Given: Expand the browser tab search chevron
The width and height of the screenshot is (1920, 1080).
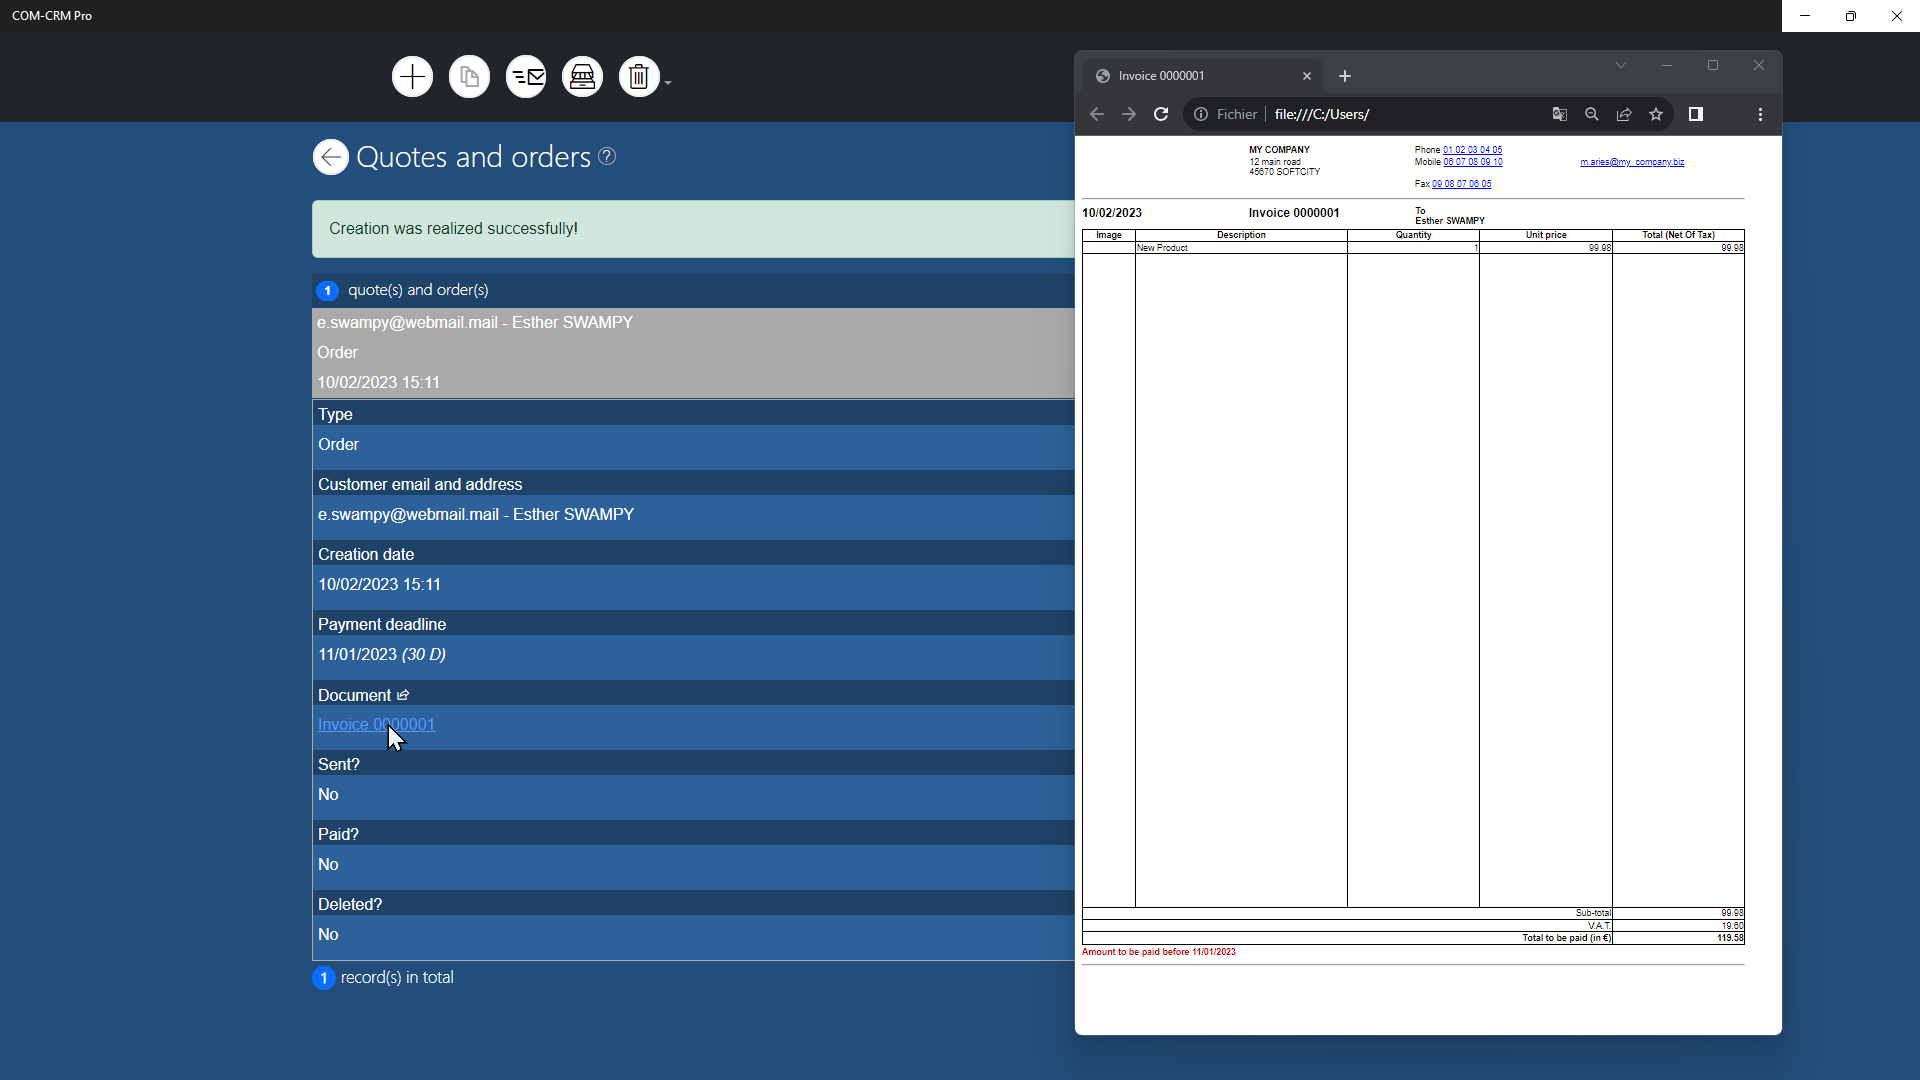Looking at the screenshot, I should pos(1621,66).
